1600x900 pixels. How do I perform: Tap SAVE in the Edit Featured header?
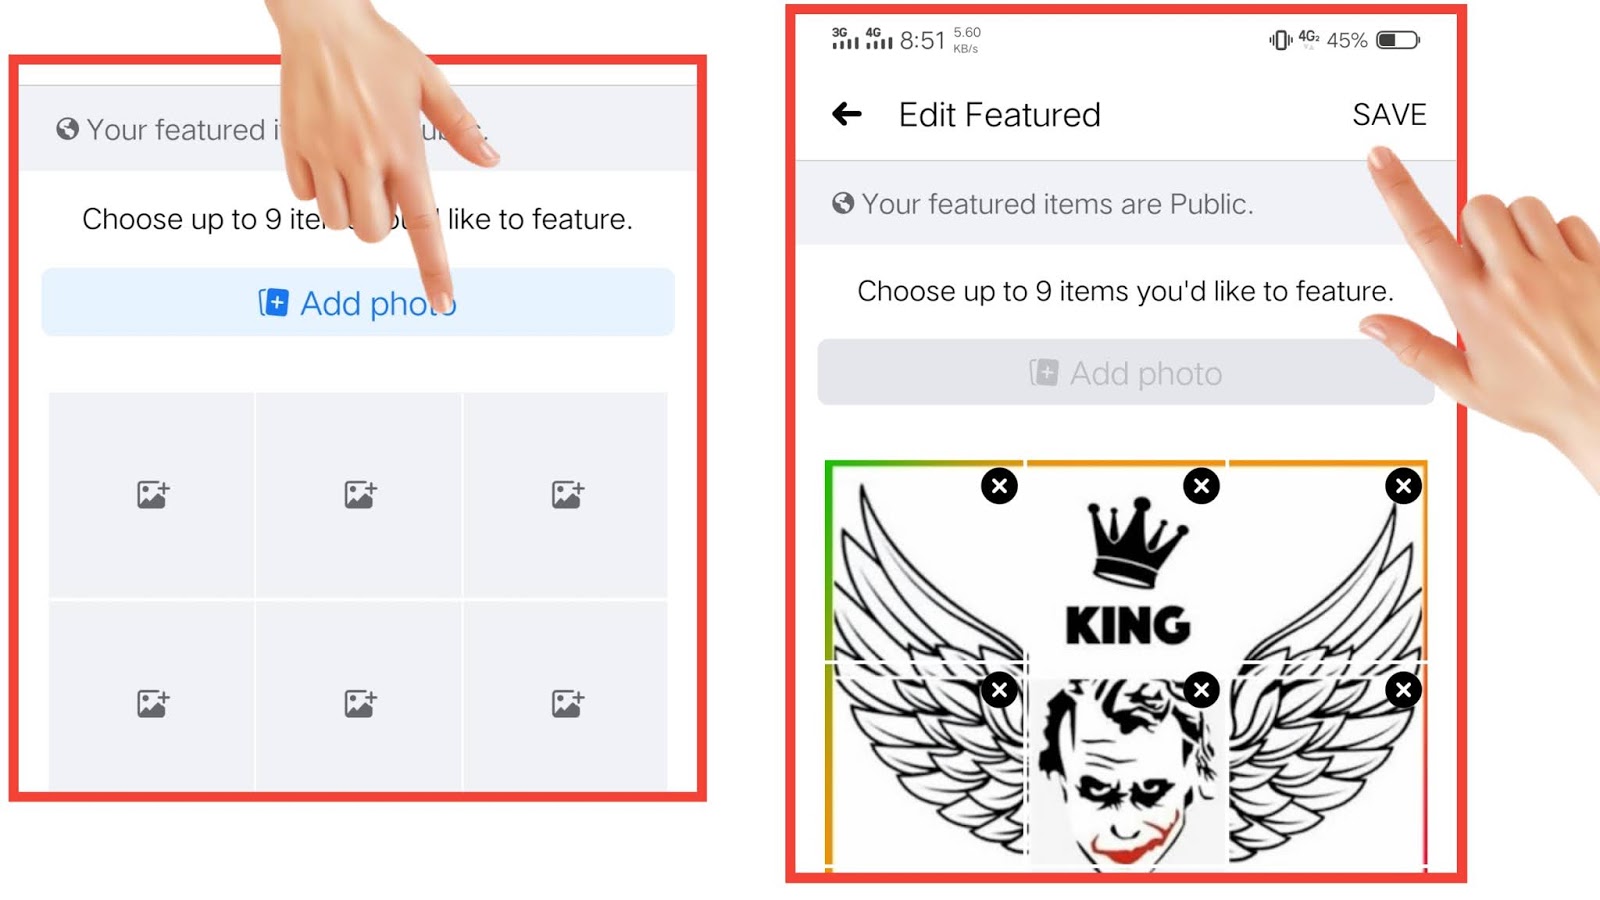pos(1389,115)
